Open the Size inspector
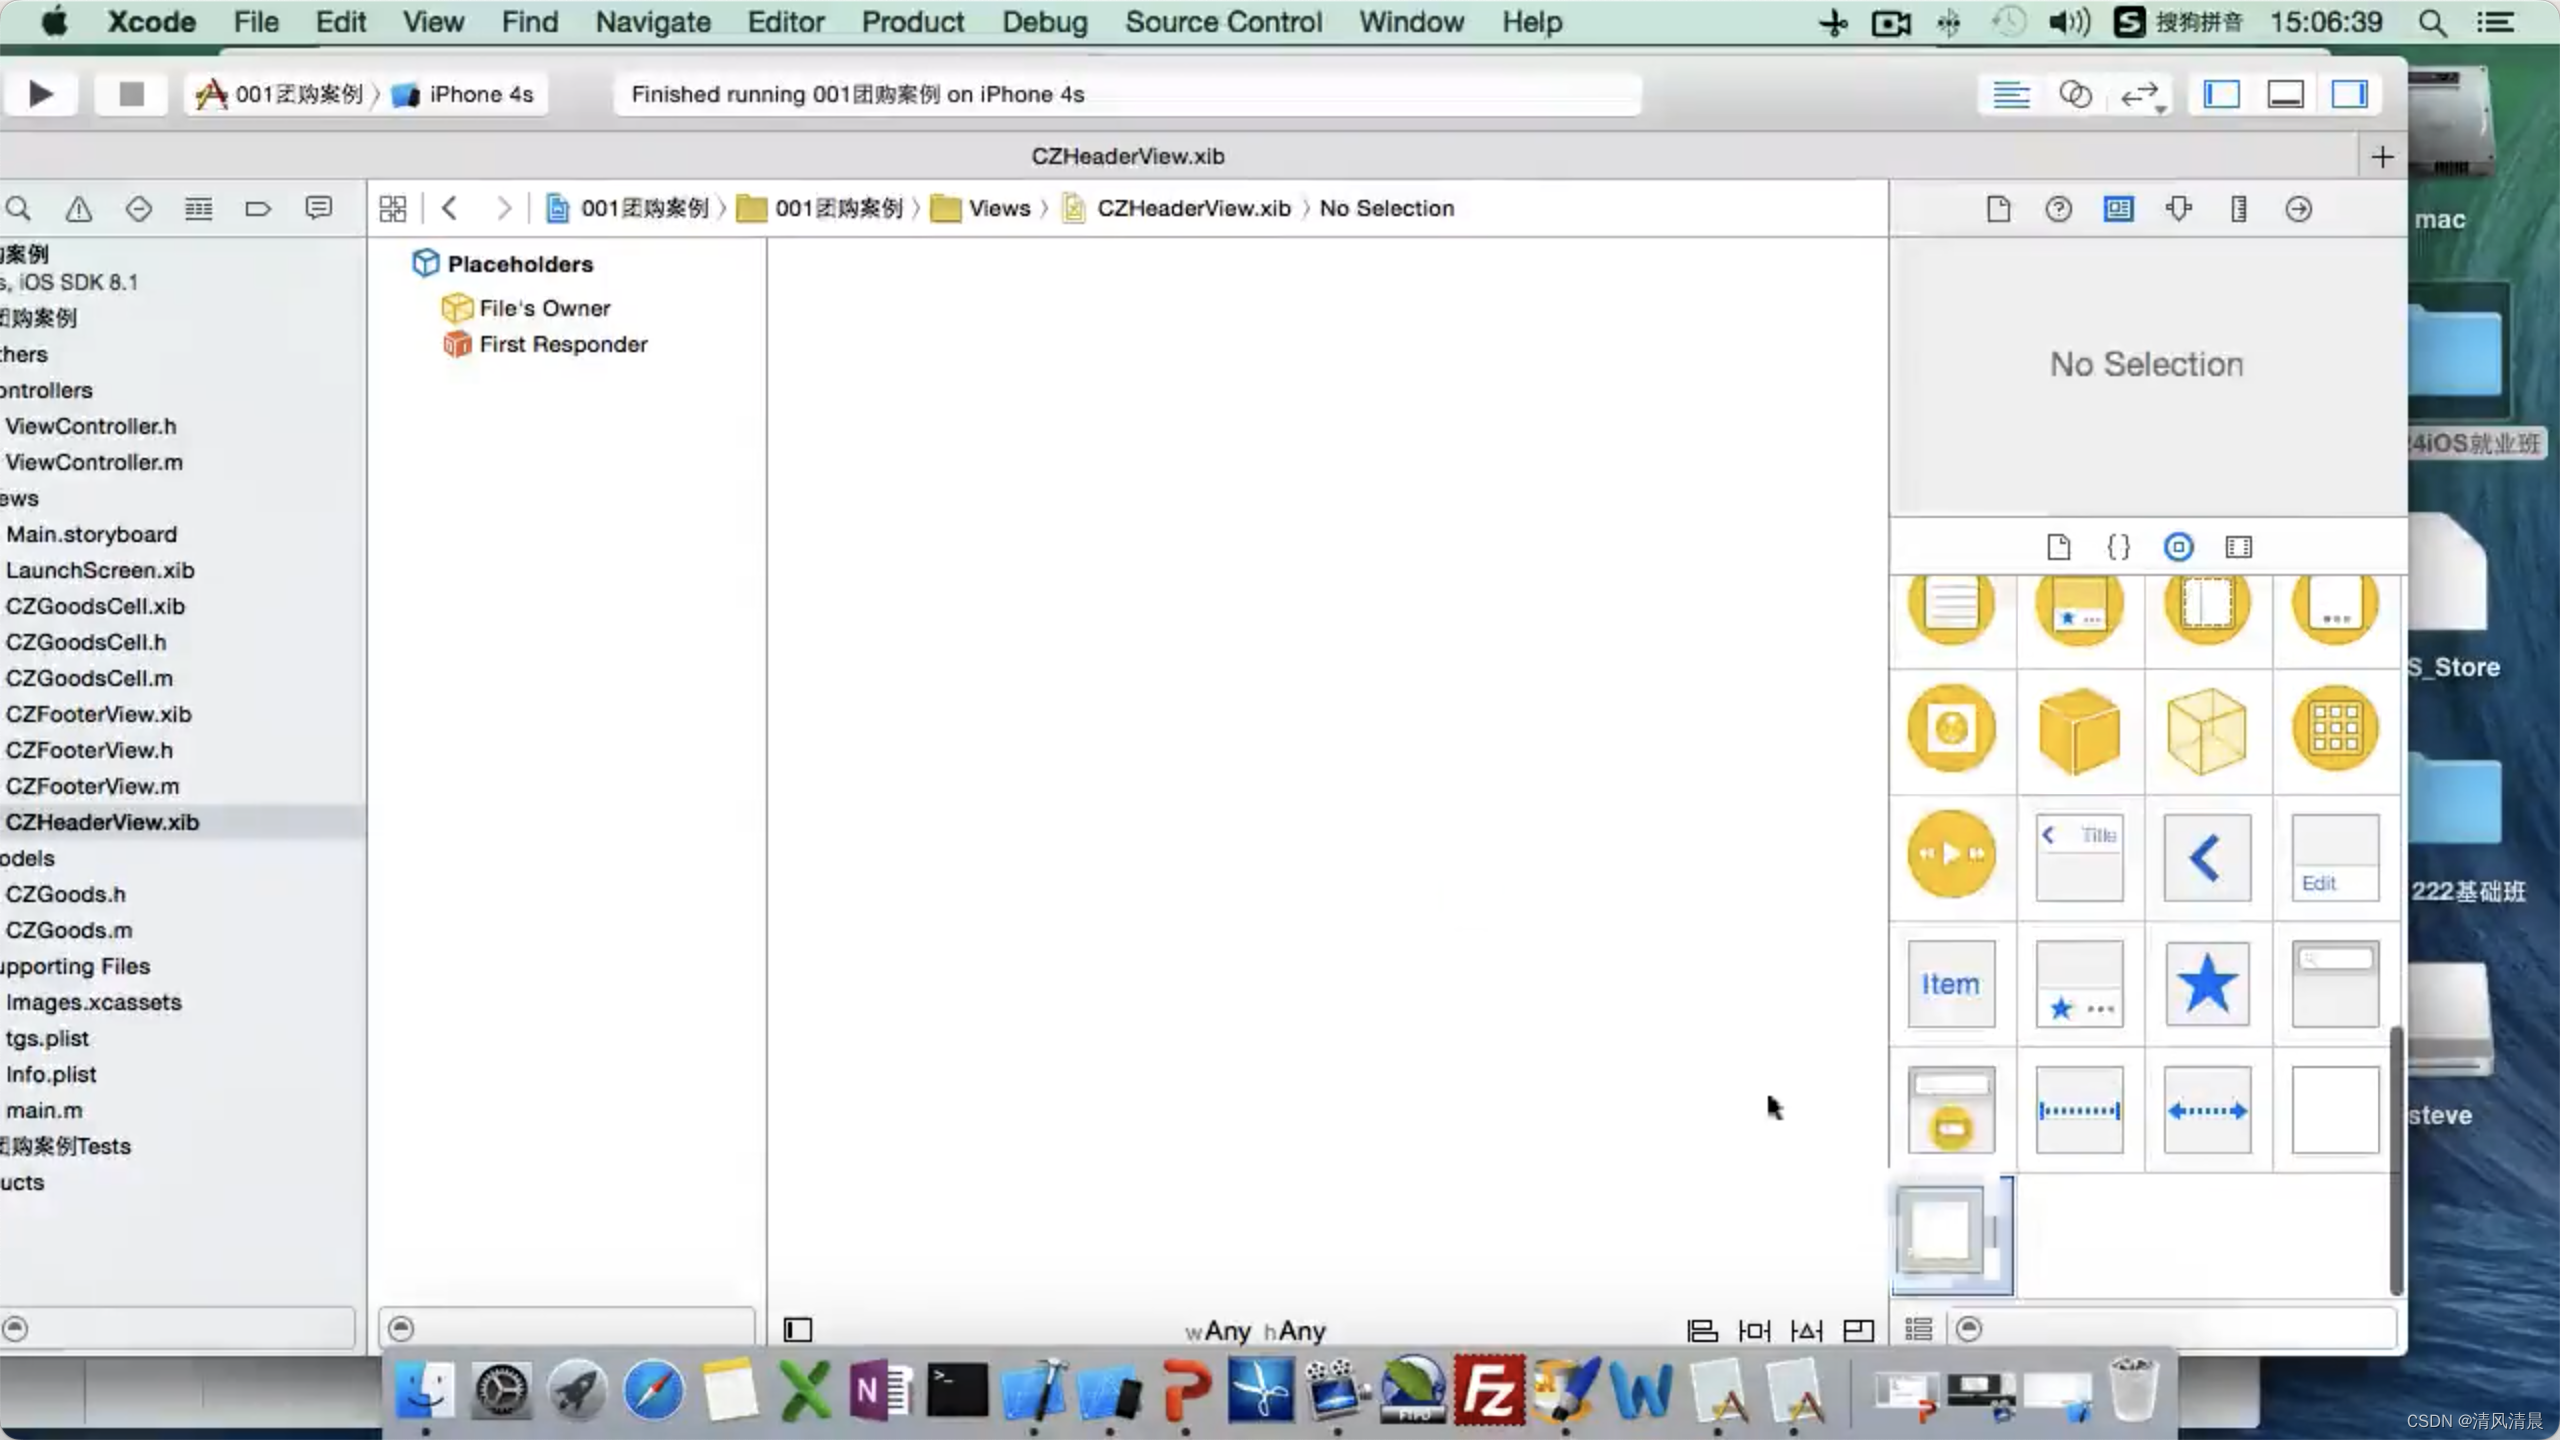 click(2238, 209)
